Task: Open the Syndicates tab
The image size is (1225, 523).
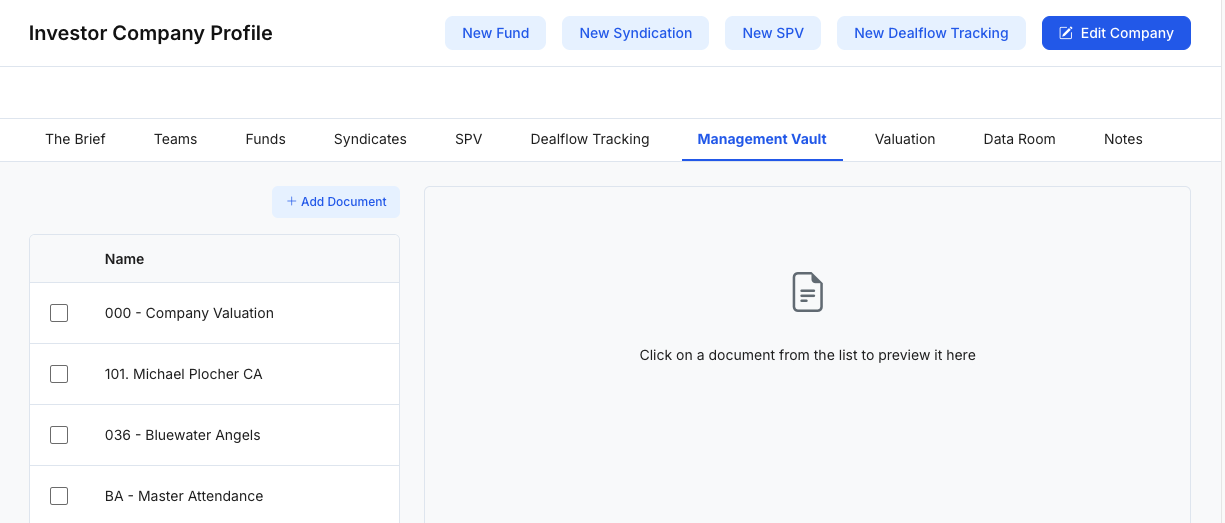Action: pos(370,139)
